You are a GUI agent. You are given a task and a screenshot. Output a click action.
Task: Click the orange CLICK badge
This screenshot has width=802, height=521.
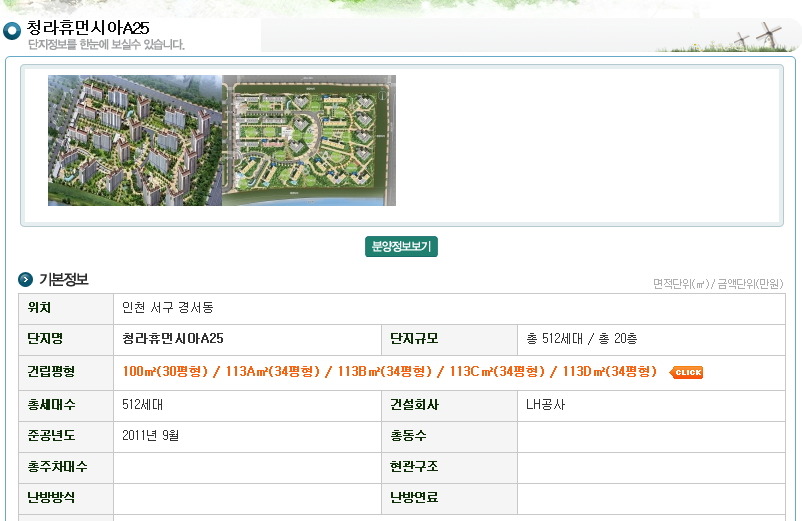(x=686, y=372)
